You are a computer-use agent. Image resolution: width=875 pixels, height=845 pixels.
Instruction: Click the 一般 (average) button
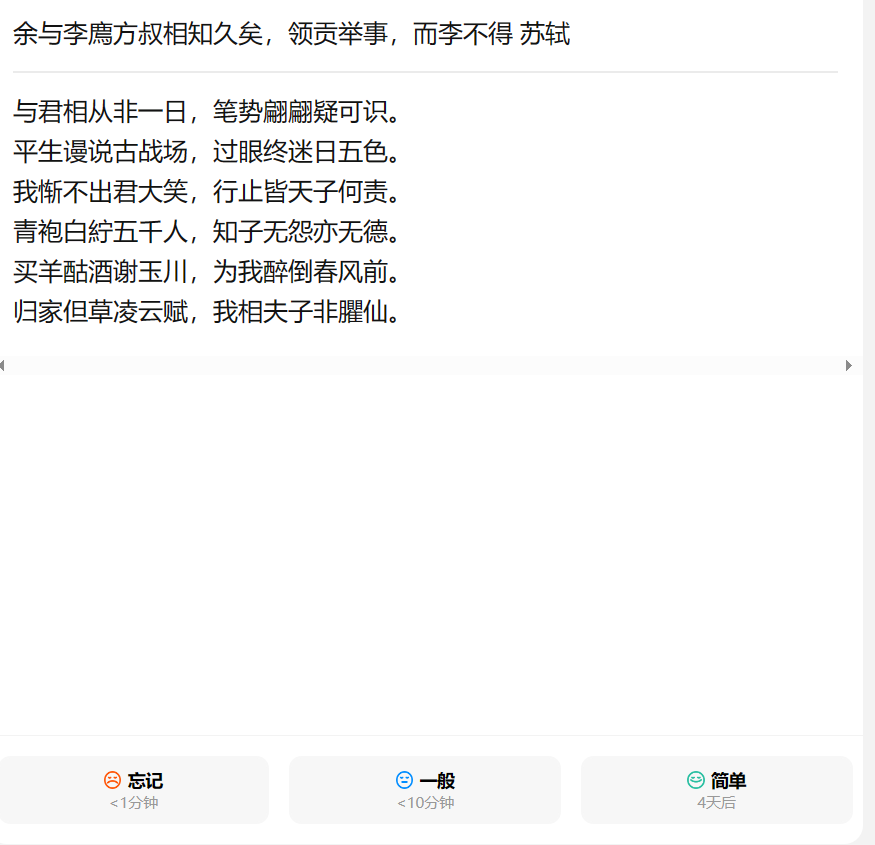[x=425, y=790]
